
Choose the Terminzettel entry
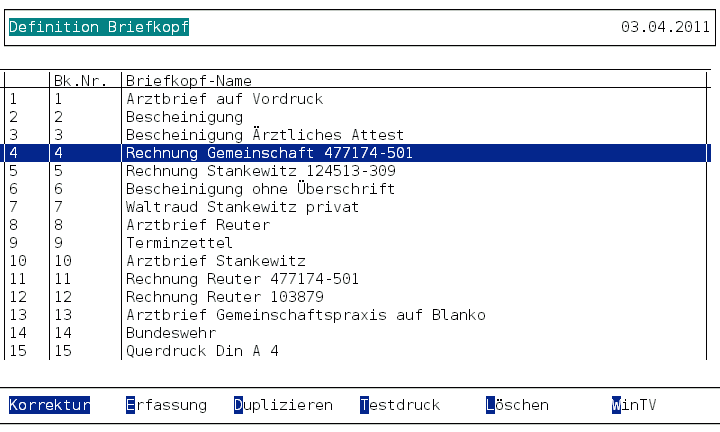coord(357,243)
